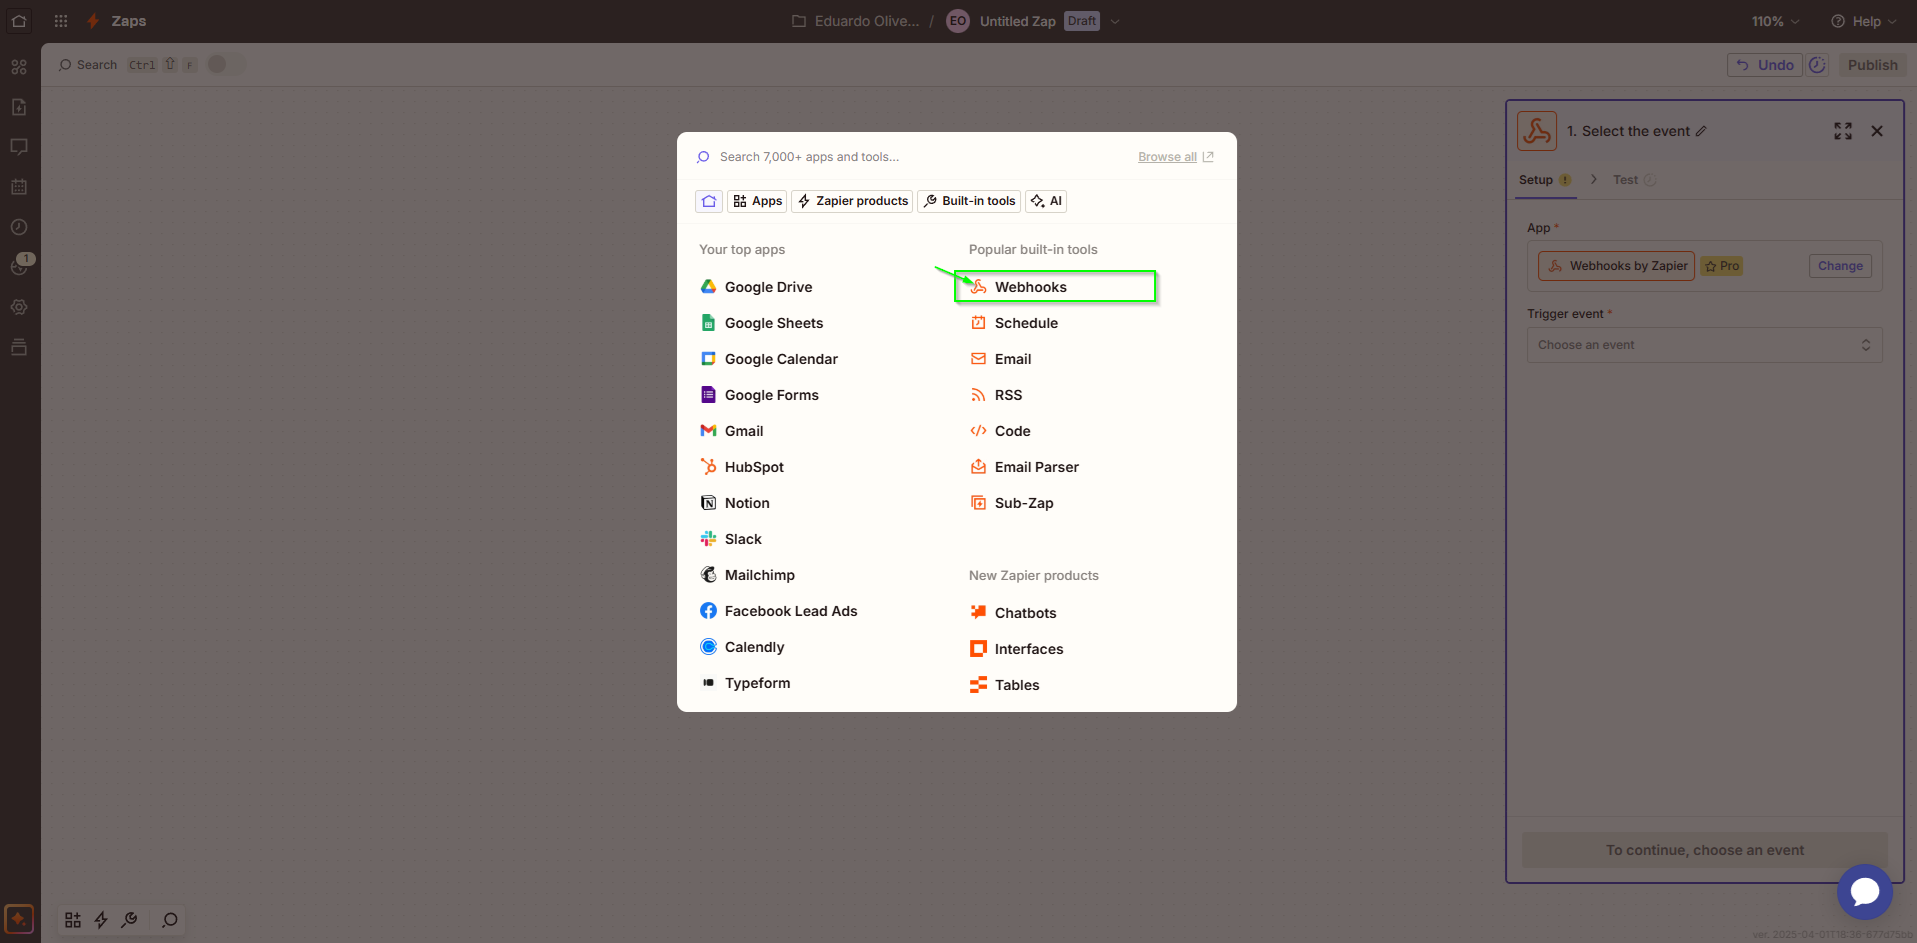This screenshot has height=943, width=1917.
Task: Open the live chat bubble
Action: (x=1865, y=892)
